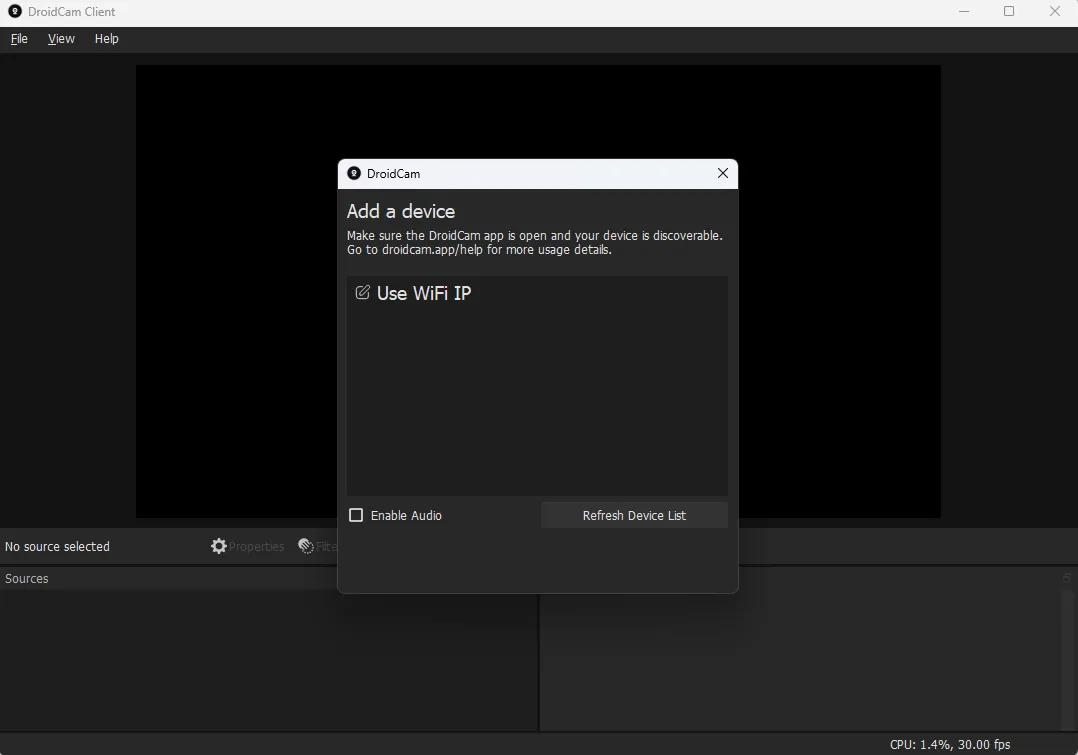Open the View menu
The height and width of the screenshot is (755, 1078).
pos(61,39)
